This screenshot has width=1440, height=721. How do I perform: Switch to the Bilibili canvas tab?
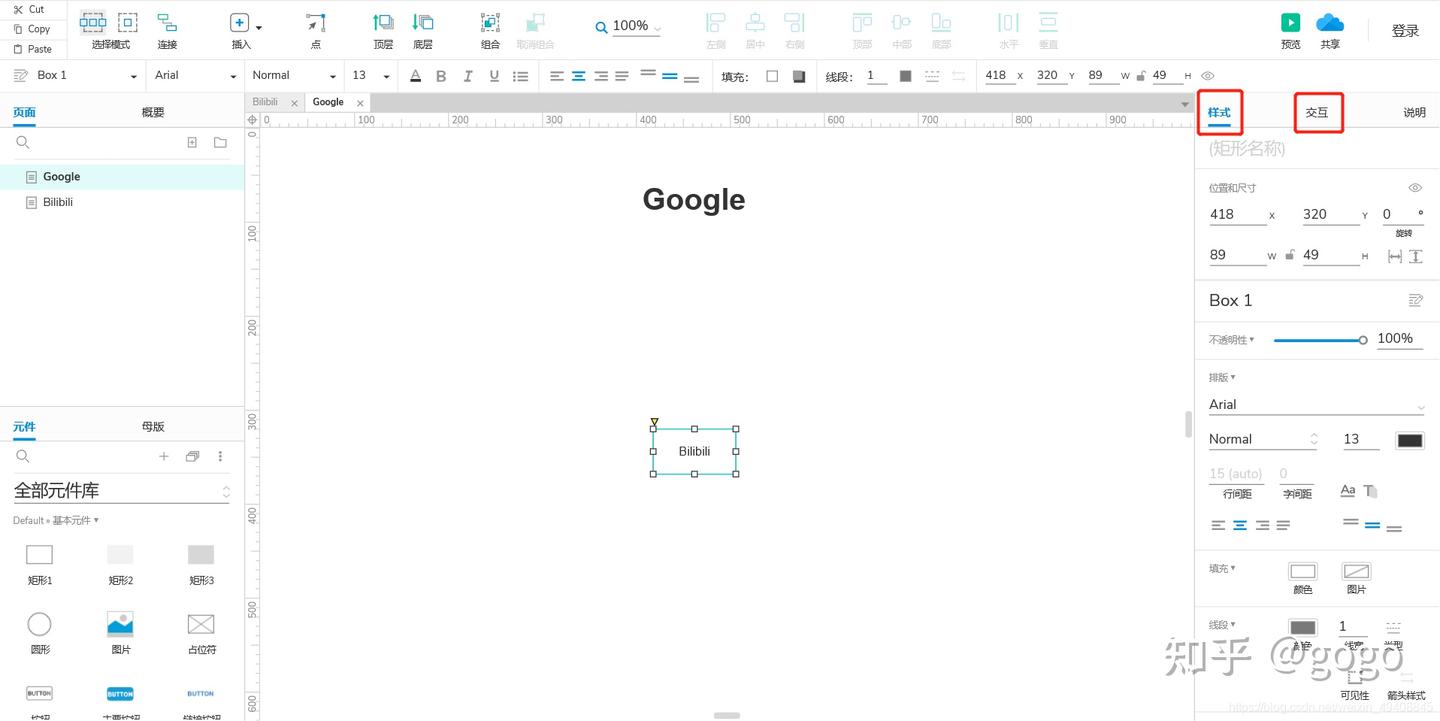tap(265, 102)
